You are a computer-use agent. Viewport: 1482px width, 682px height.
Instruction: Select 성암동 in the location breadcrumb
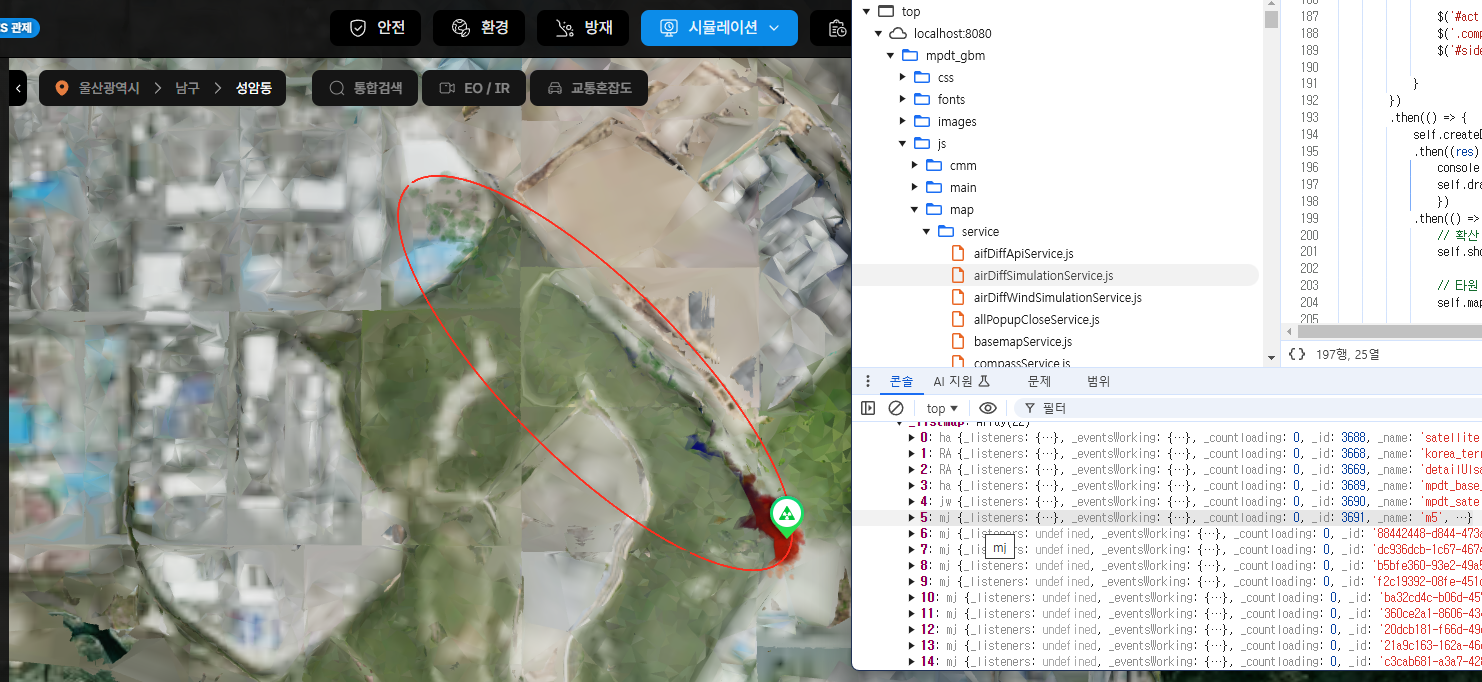(254, 88)
